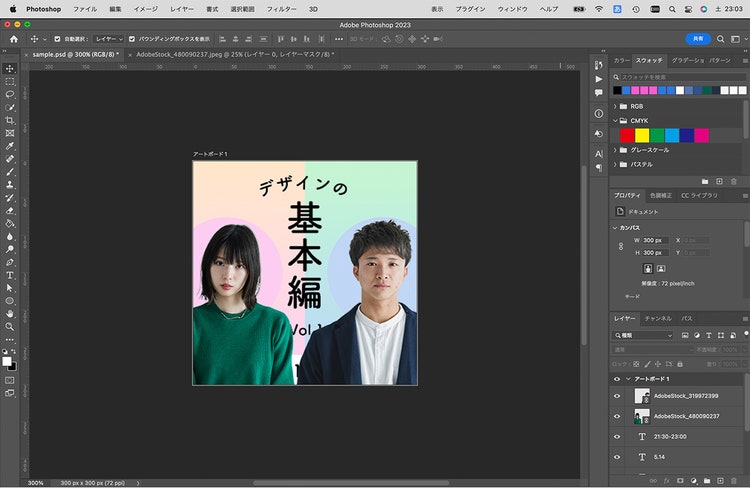Image resolution: width=750 pixels, height=488 pixels.
Task: Open more align options (three dots)
Action: (339, 39)
